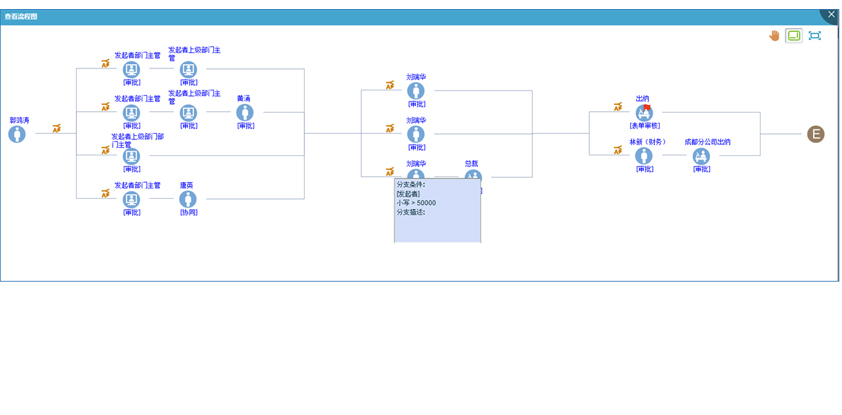Click condition icon of the 总裁 branch
Screen dimensions: 842x415
390,172
